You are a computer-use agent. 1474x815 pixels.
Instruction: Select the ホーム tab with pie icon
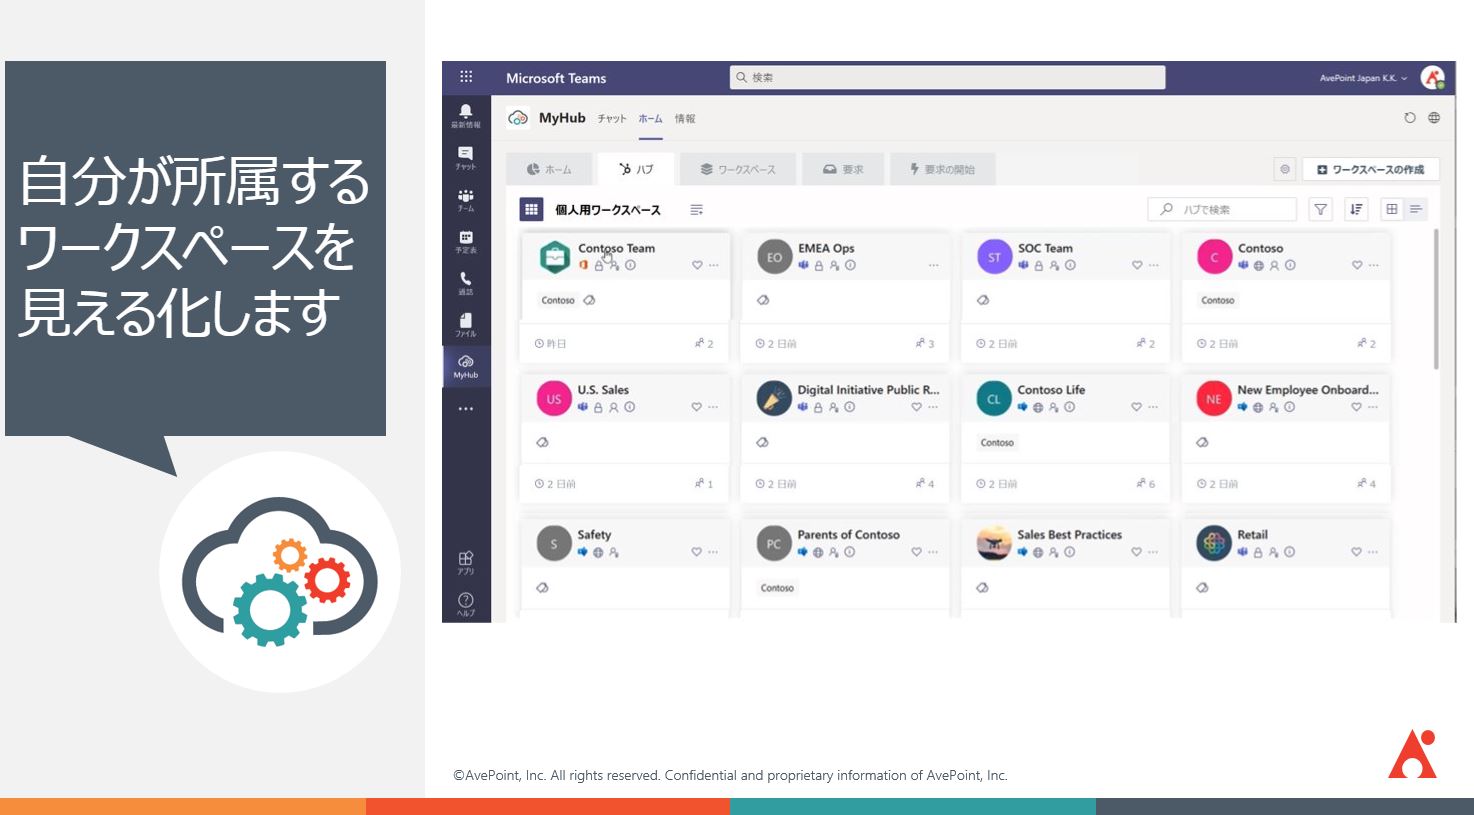coord(549,169)
